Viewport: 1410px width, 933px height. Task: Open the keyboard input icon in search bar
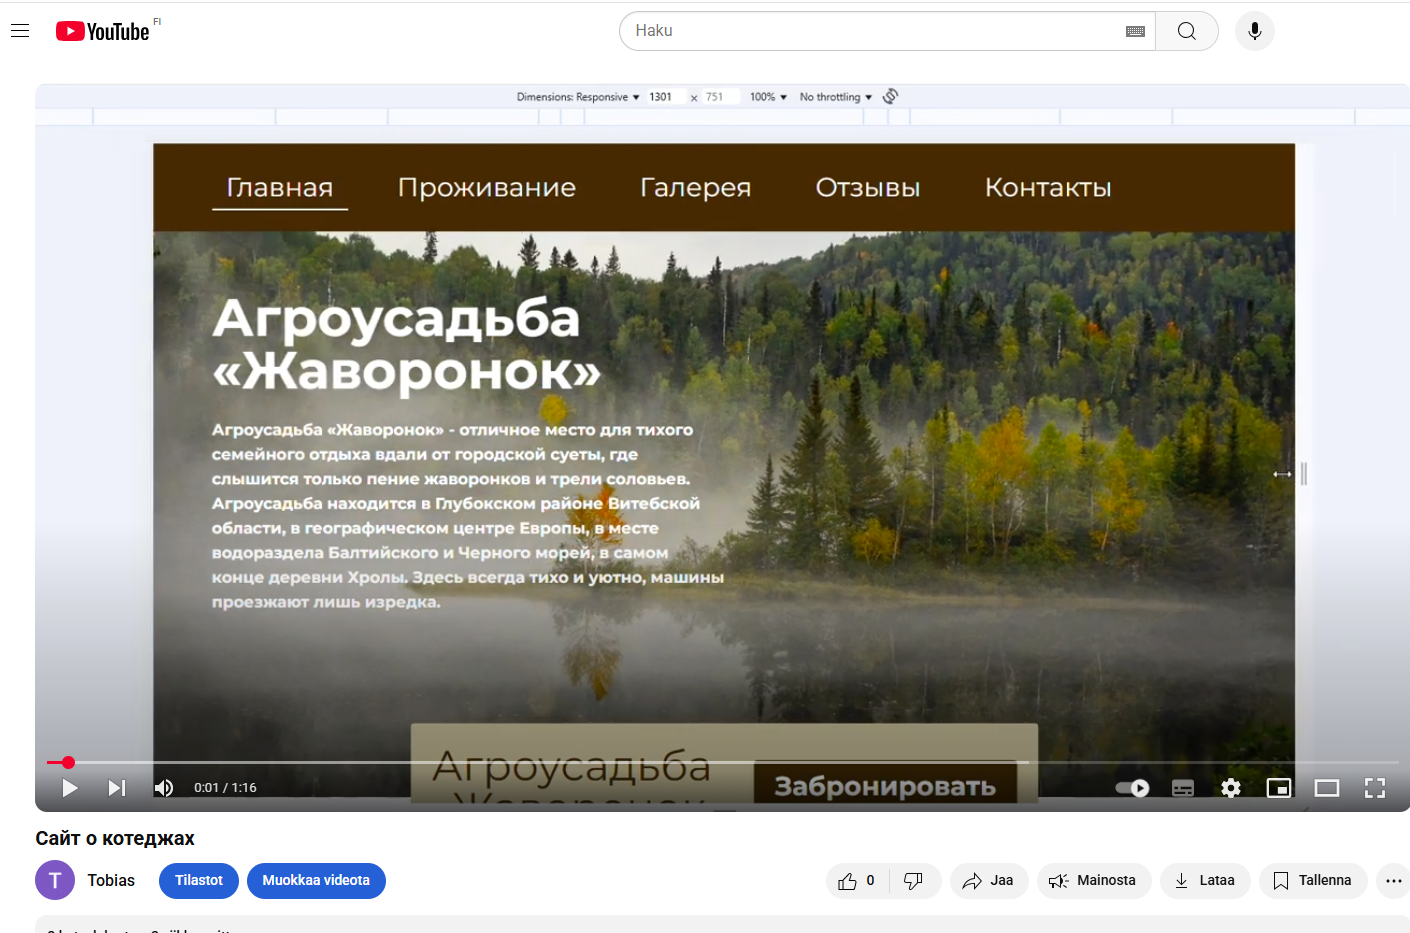pos(1135,31)
